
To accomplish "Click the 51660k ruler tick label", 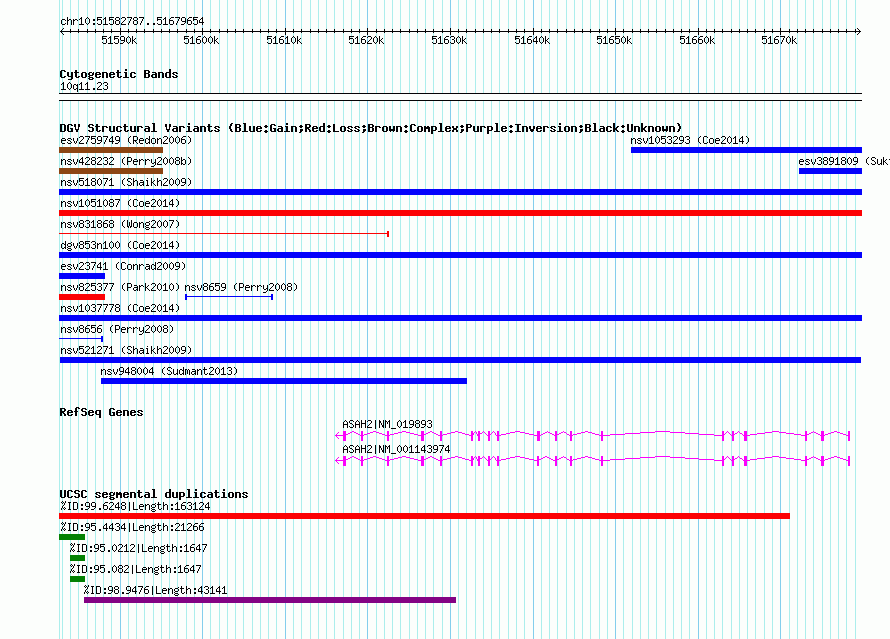I will pyautogui.click(x=697, y=40).
